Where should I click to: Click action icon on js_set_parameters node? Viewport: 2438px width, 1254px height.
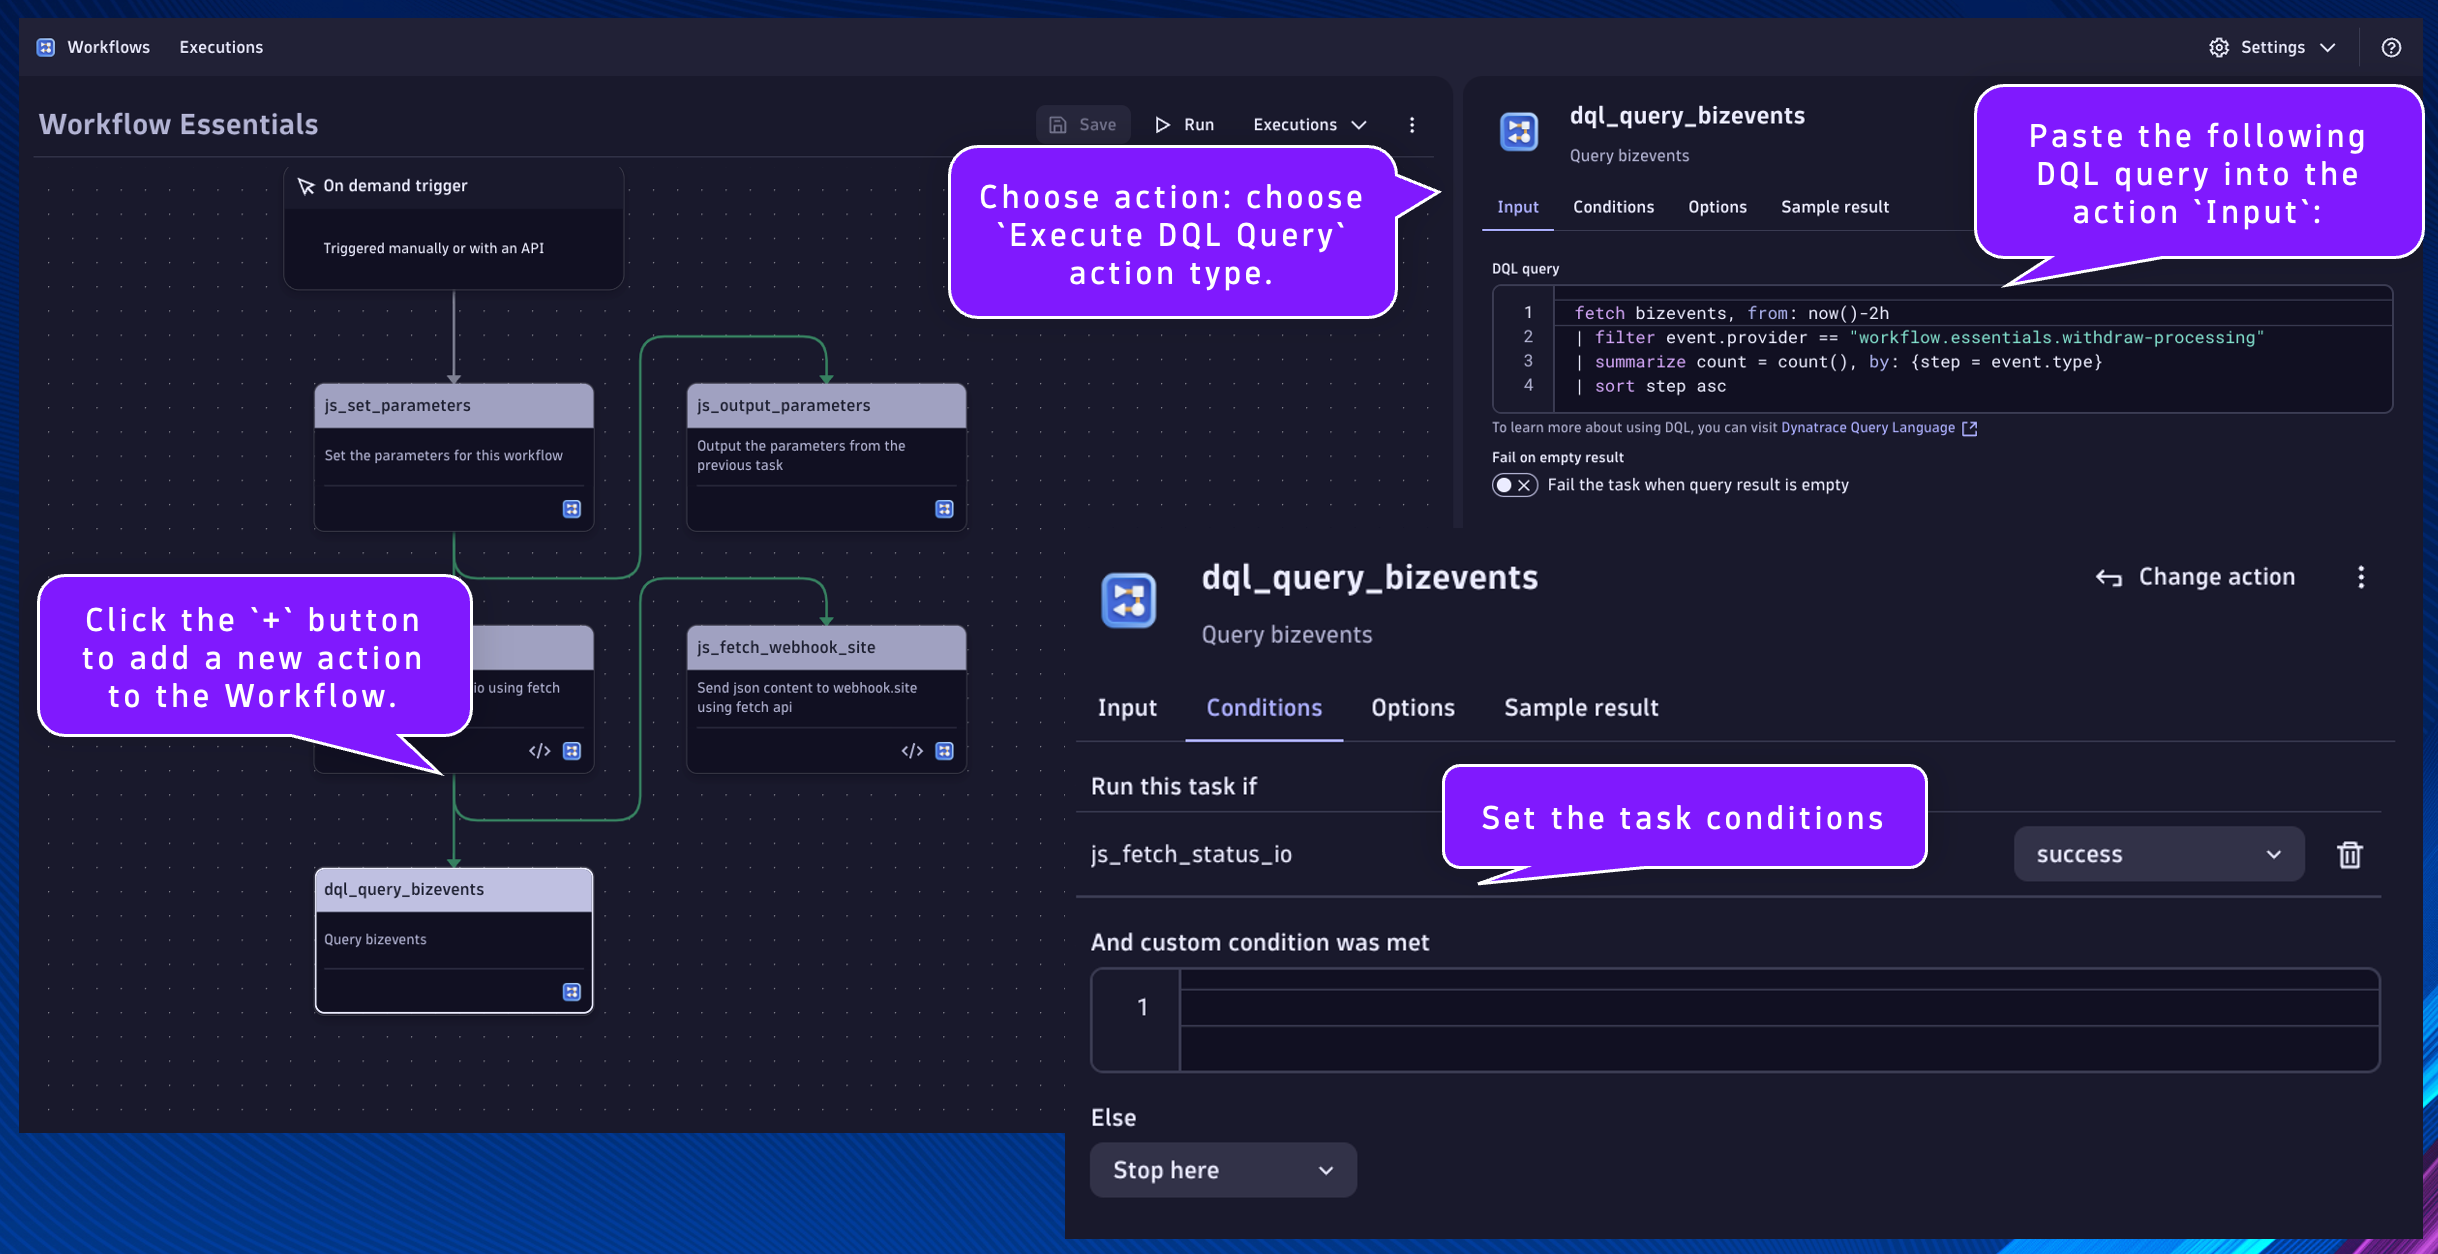(x=572, y=509)
